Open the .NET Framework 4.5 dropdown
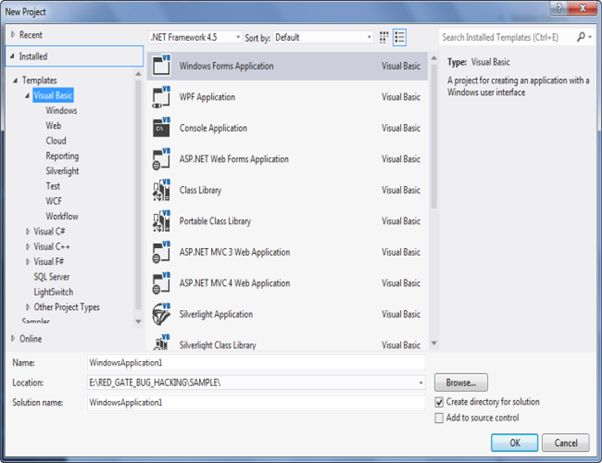This screenshot has height=463, width=602. tap(195, 37)
